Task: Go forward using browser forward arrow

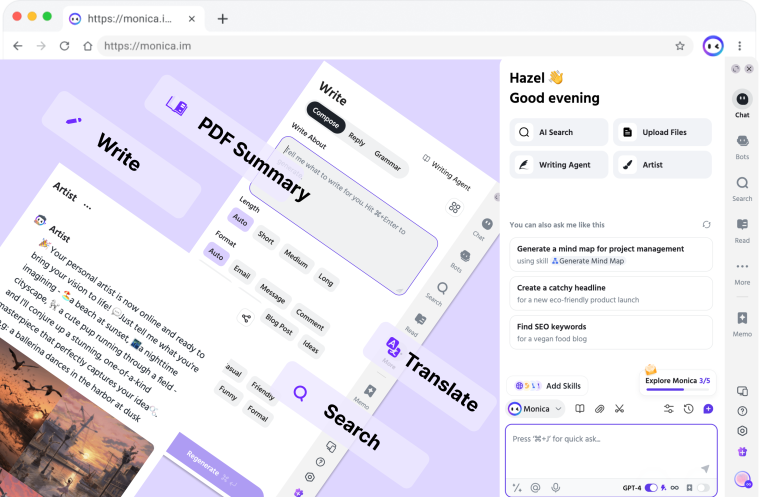Action: pyautogui.click(x=41, y=46)
